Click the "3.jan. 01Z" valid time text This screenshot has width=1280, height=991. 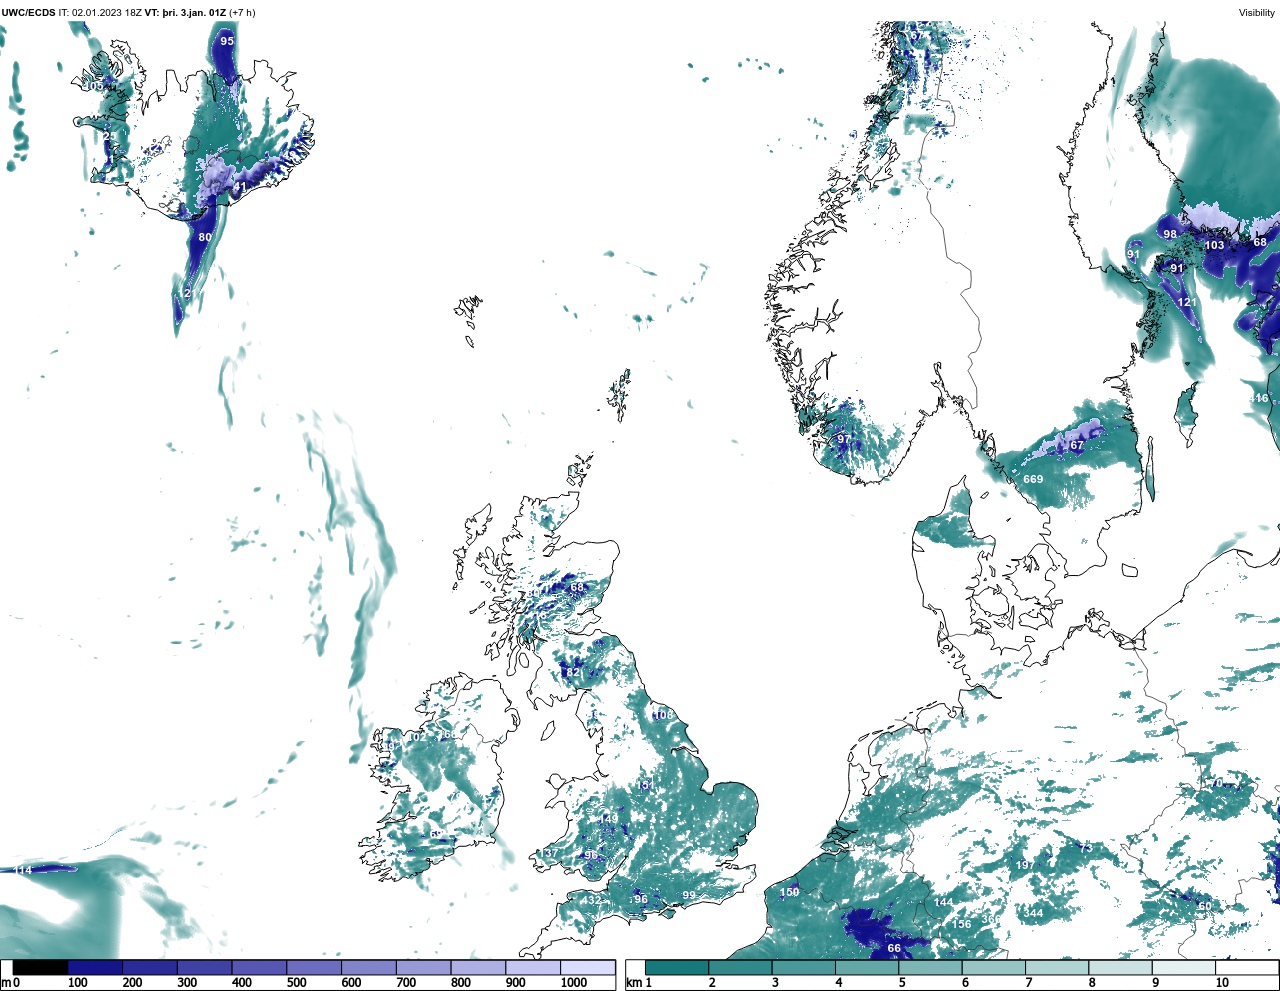pos(201,13)
